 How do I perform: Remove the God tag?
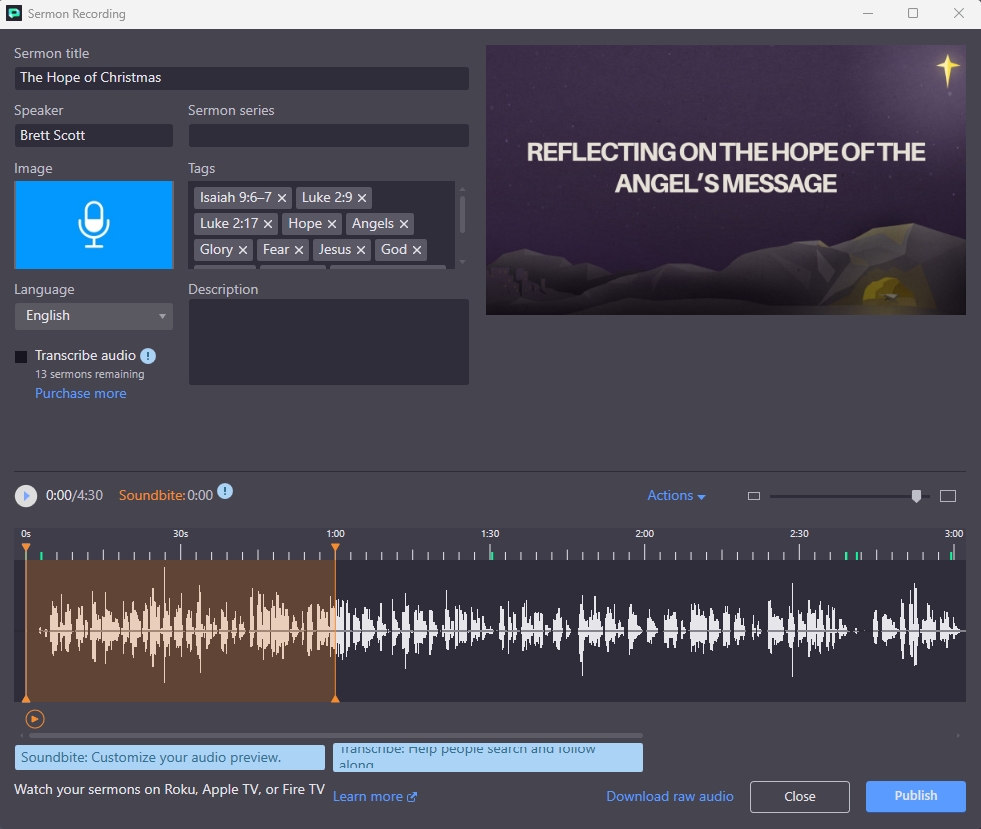[x=417, y=250]
